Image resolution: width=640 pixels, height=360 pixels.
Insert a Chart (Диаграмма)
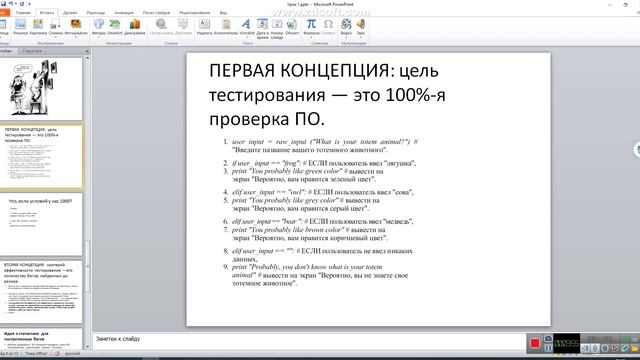click(x=135, y=27)
